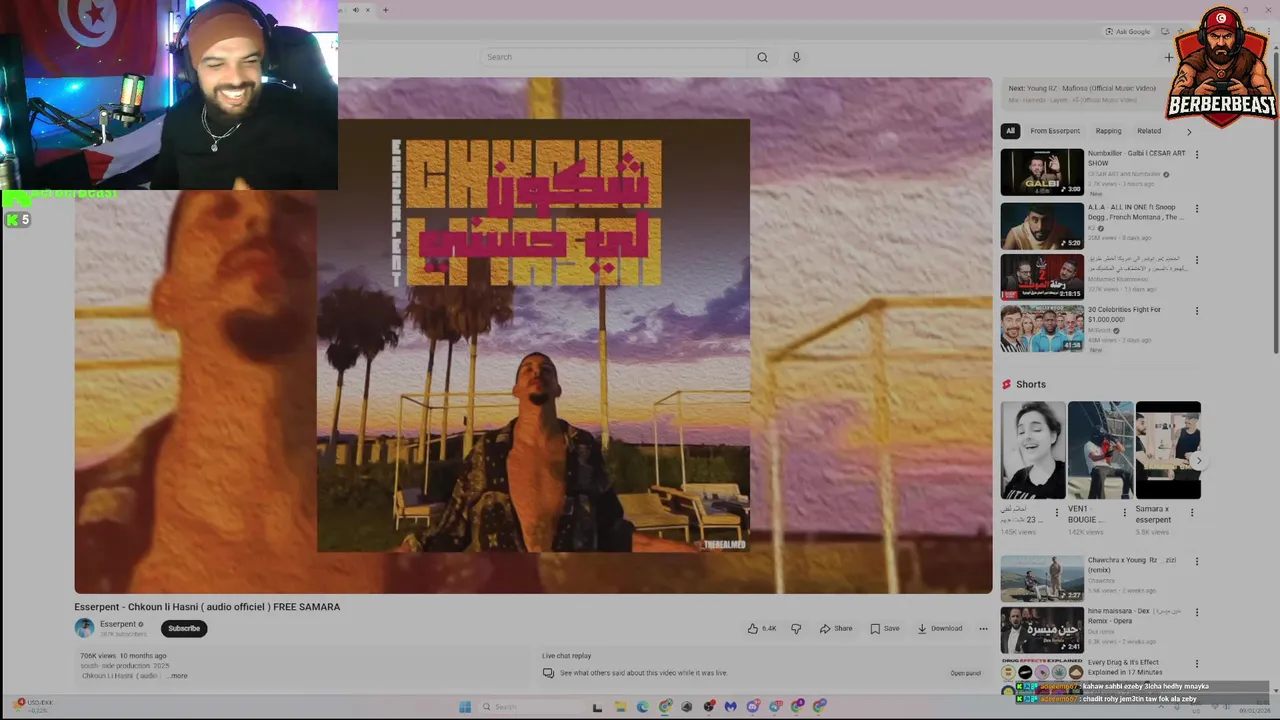Open options for VEN1 BOUGIE Short
Image resolution: width=1280 pixels, height=720 pixels.
pyautogui.click(x=1124, y=513)
